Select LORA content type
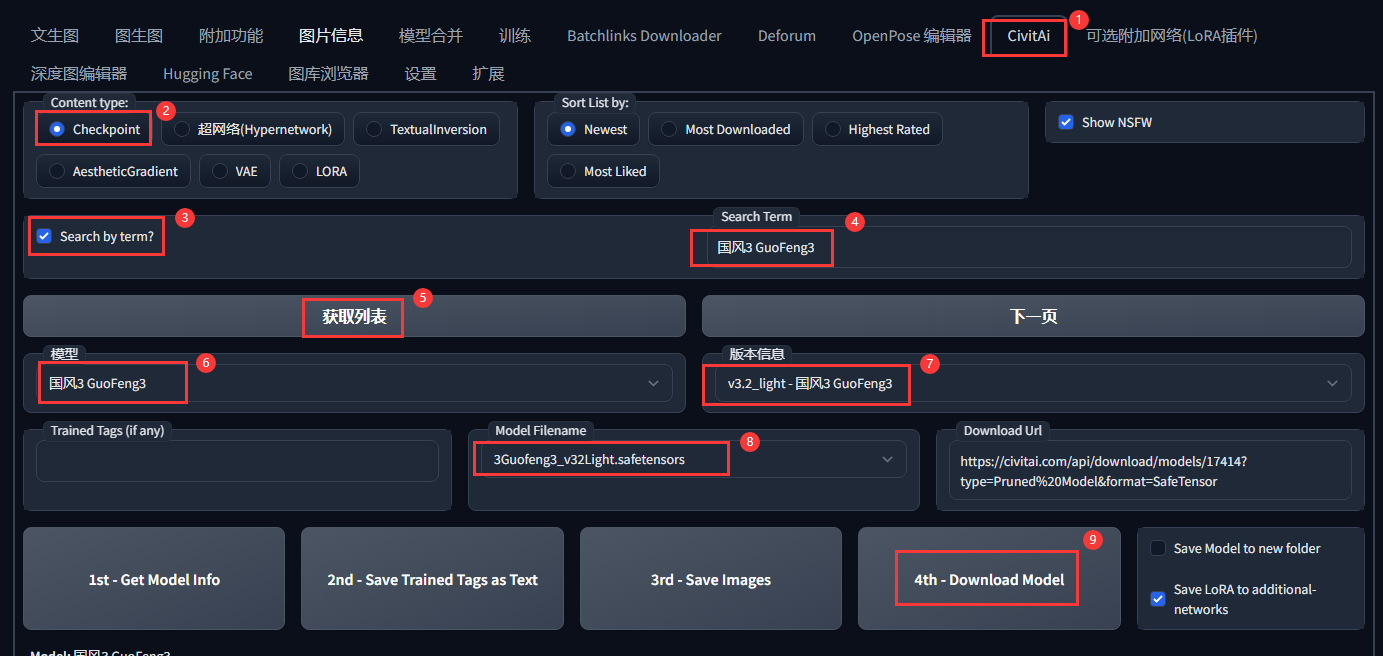Screen dimensions: 1383x656 [319, 171]
